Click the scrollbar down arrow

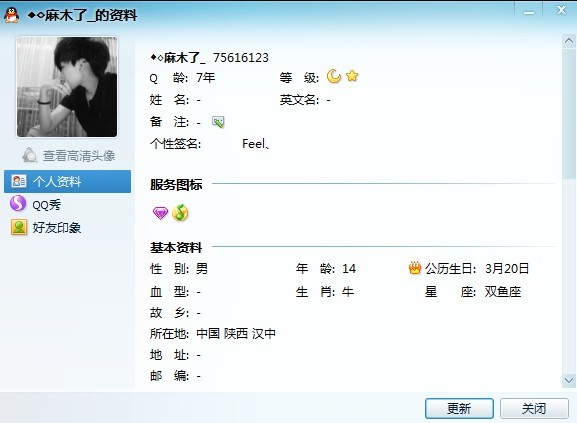569,380
